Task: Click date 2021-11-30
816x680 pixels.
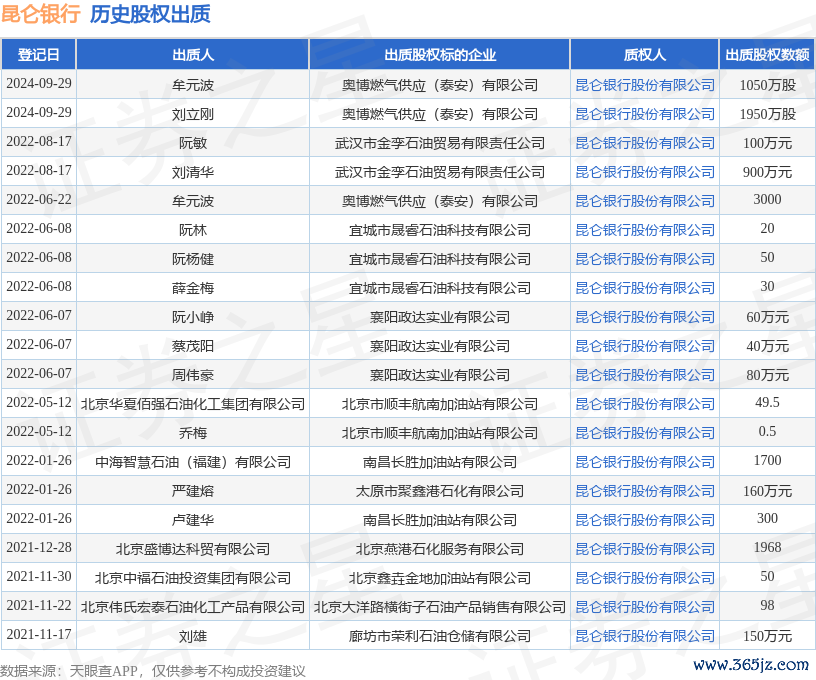Action: coord(39,576)
